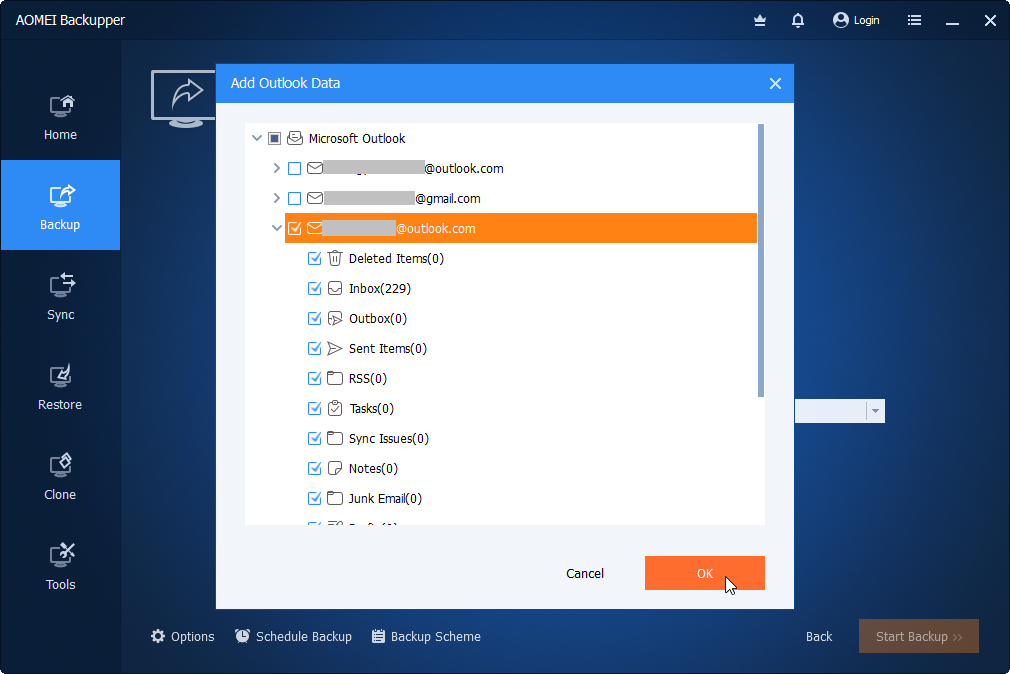Open the Tools section
1010x674 pixels.
tap(60, 566)
